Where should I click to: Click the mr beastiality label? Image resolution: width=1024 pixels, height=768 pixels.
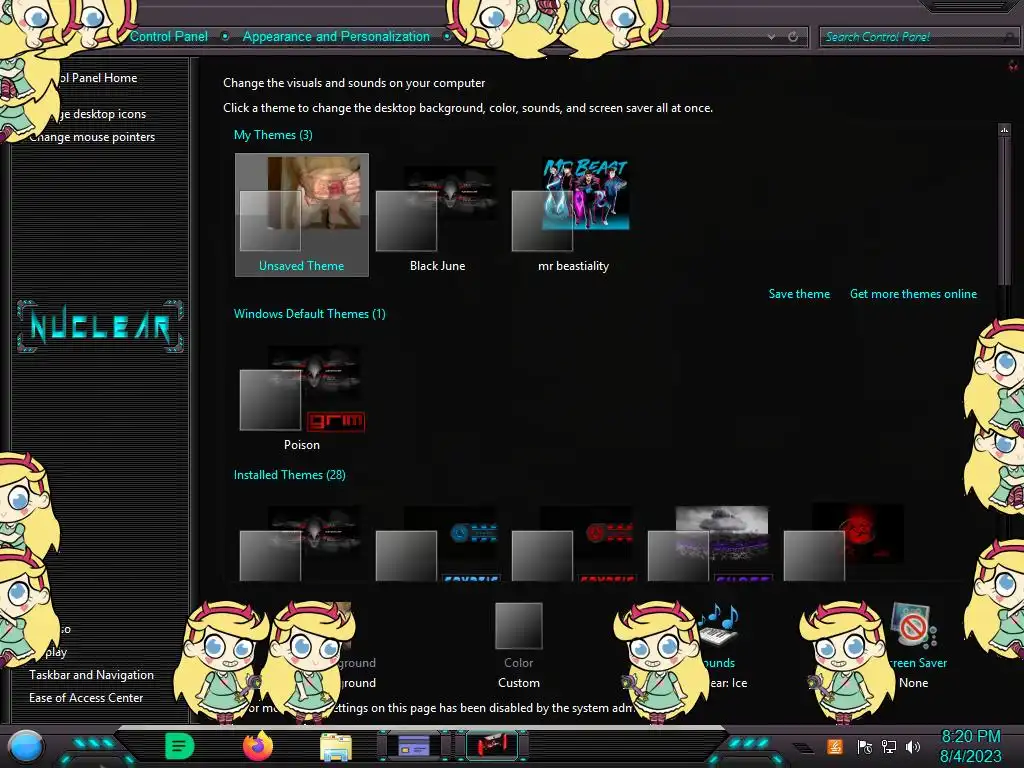(x=573, y=266)
